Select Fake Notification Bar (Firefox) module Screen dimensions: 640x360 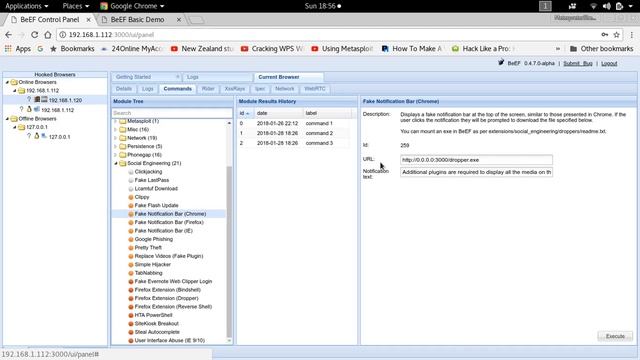pos(169,222)
